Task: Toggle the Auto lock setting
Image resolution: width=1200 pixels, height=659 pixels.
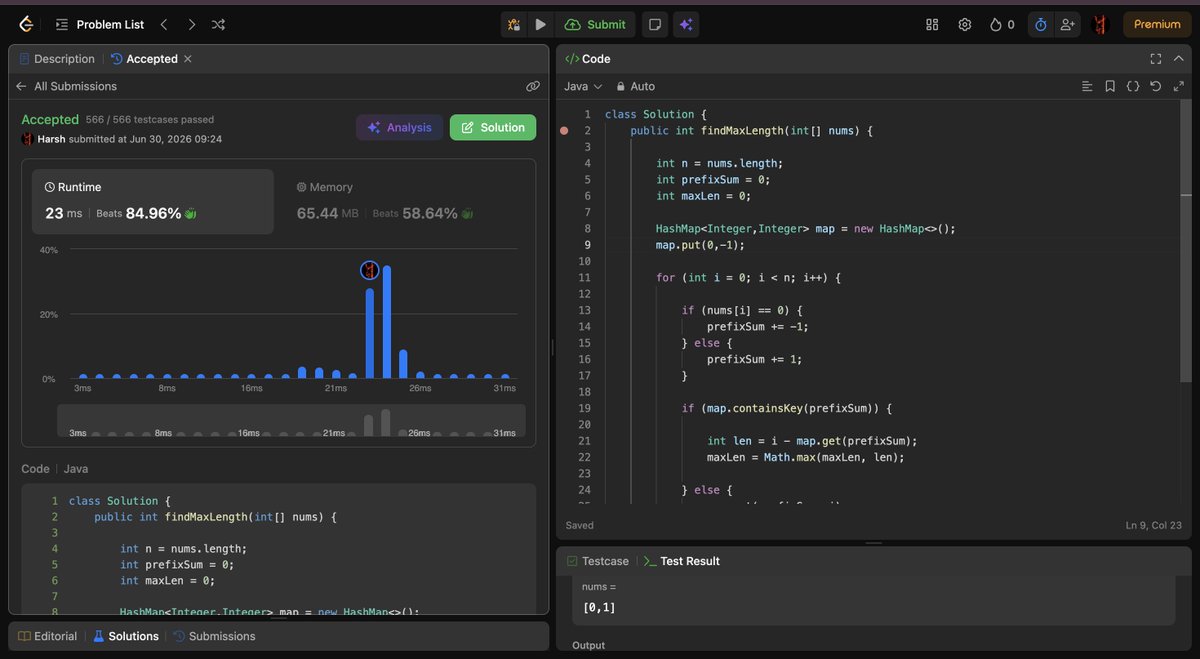Action: click(636, 86)
